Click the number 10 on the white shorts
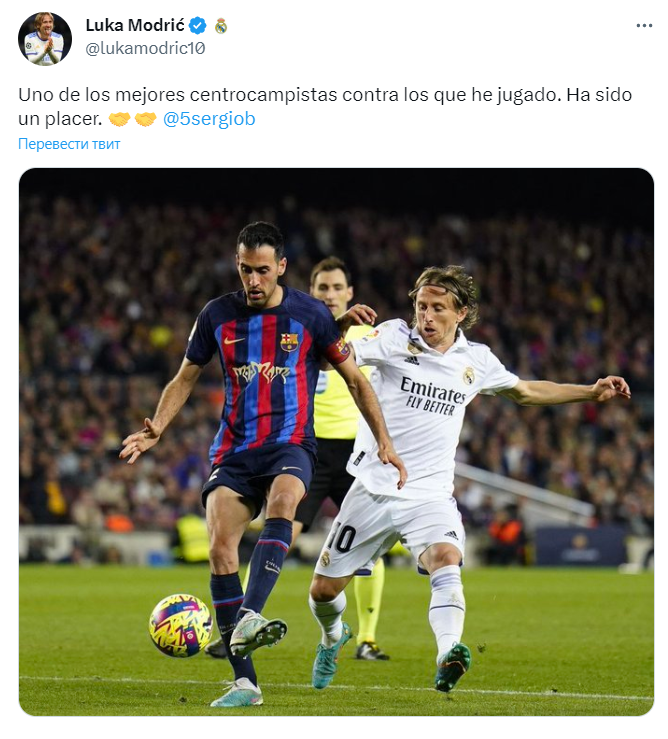Viewport: 668px width, 739px height. point(342,537)
